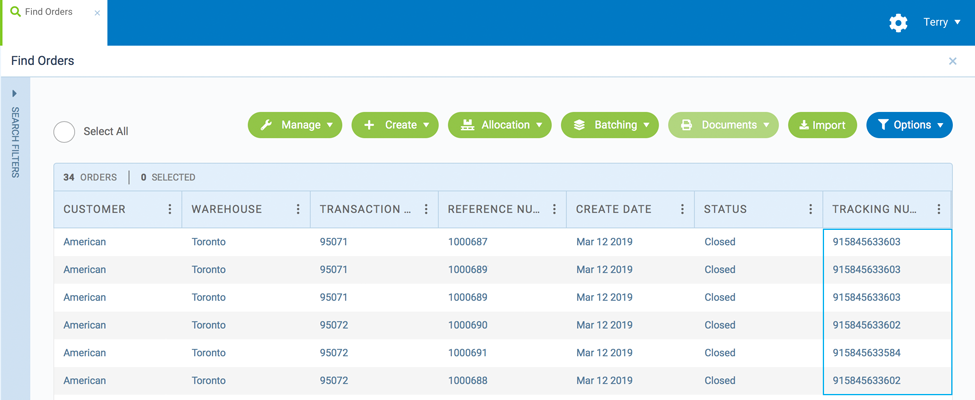975x400 pixels.
Task: Open Reference Number column menu dots
Action: point(554,210)
